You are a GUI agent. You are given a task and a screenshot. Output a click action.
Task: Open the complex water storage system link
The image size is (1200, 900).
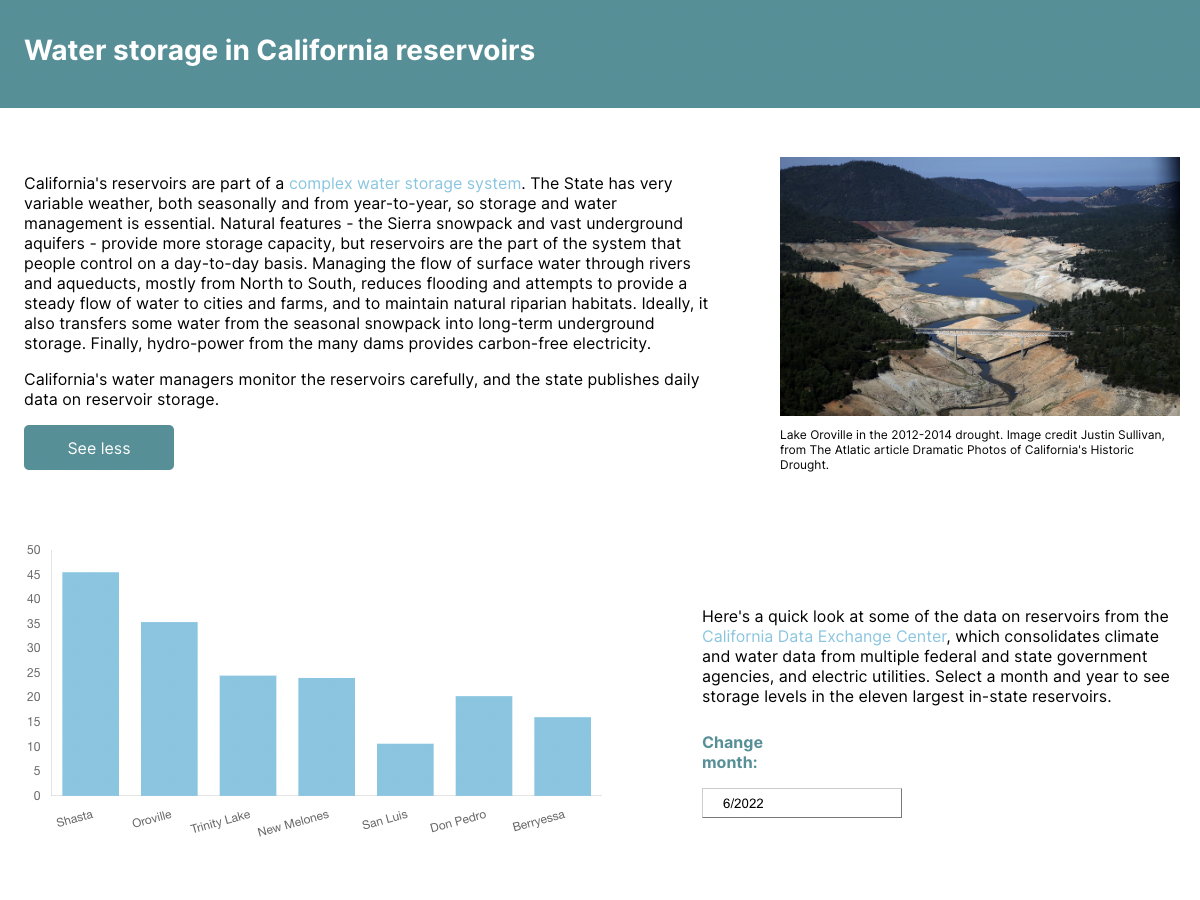(404, 184)
